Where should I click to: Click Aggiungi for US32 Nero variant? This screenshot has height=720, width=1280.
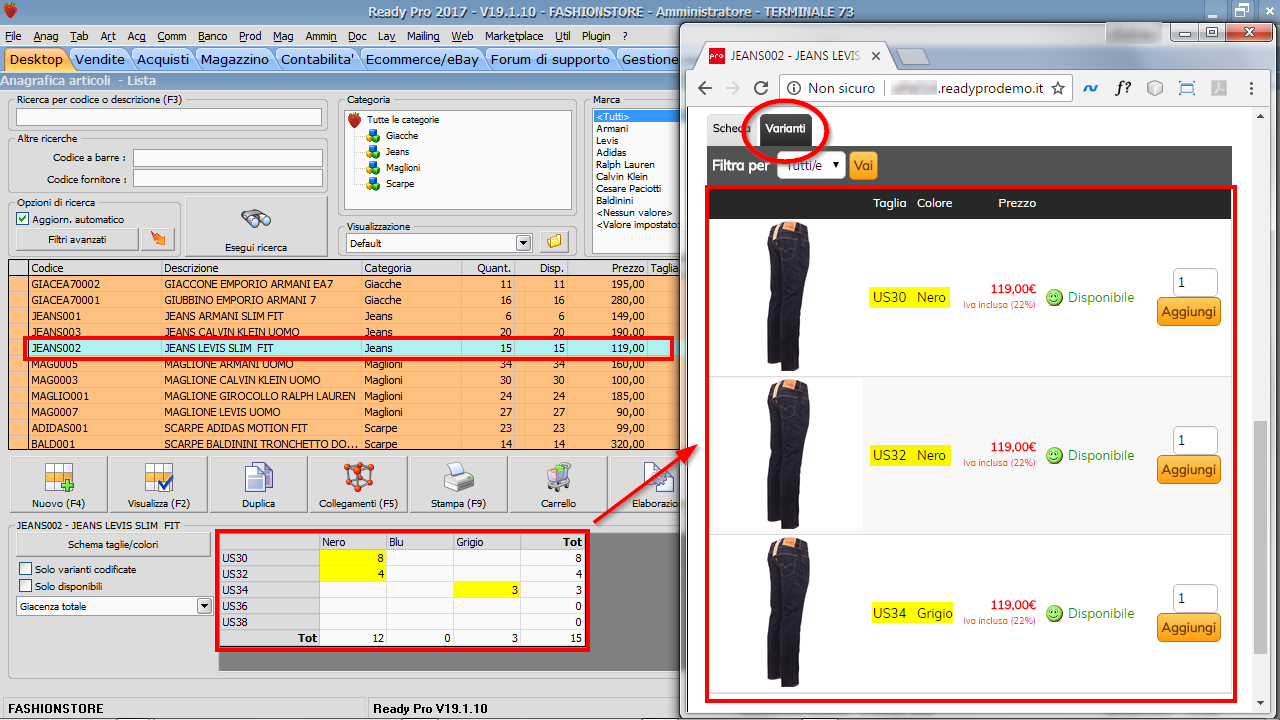[1189, 470]
